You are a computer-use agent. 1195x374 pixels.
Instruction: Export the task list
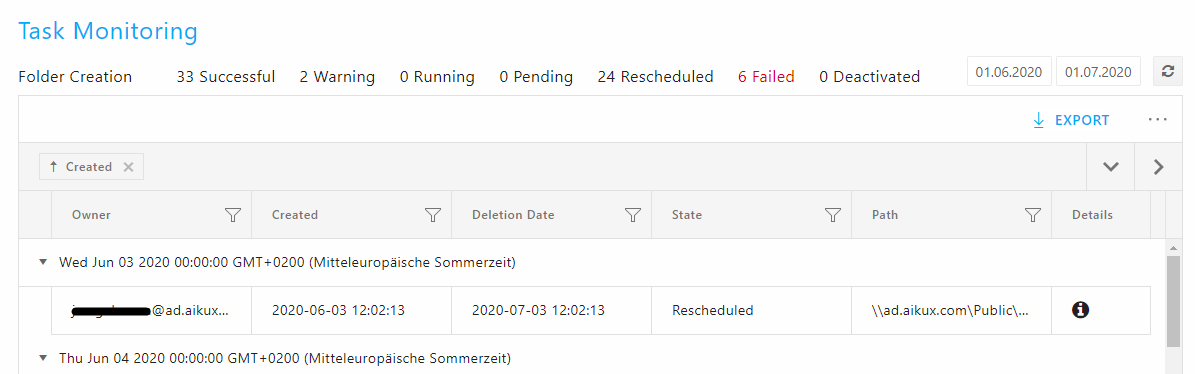point(1071,120)
